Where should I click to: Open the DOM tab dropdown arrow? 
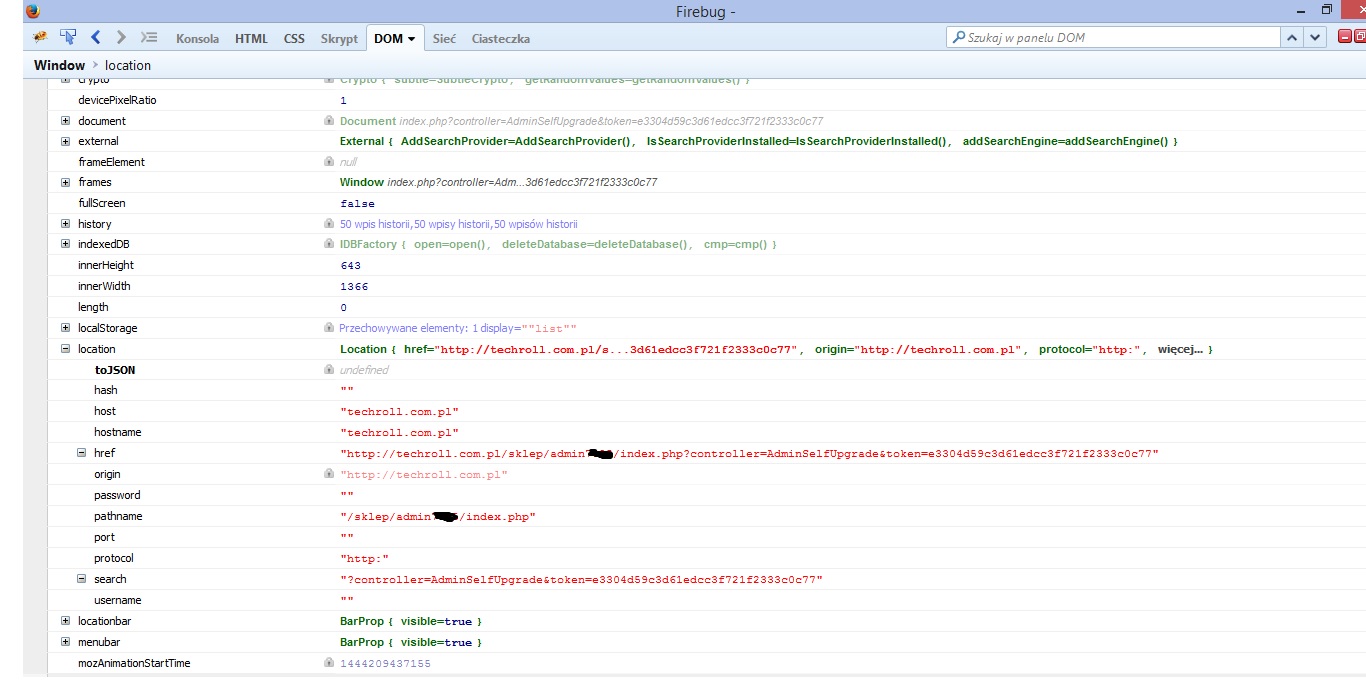411,39
